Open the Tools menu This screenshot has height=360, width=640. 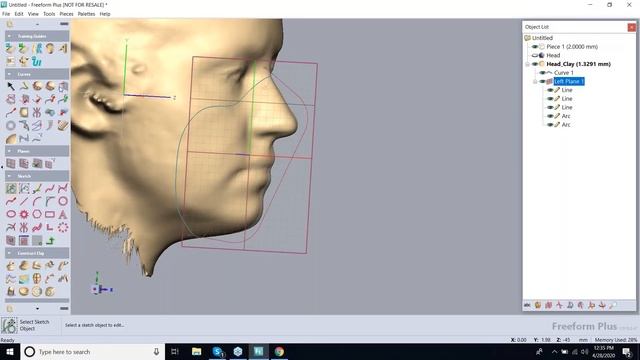[x=49, y=14]
